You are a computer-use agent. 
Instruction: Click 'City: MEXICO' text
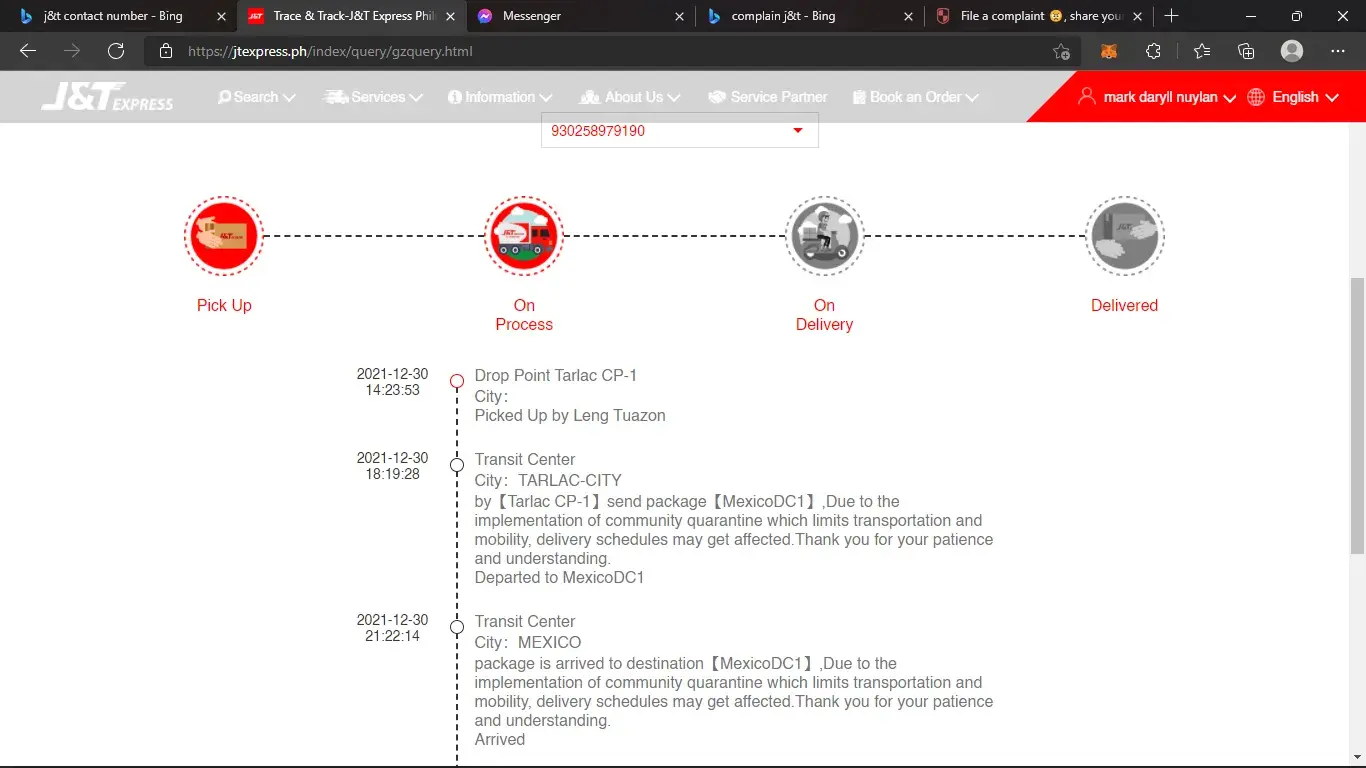[528, 642]
